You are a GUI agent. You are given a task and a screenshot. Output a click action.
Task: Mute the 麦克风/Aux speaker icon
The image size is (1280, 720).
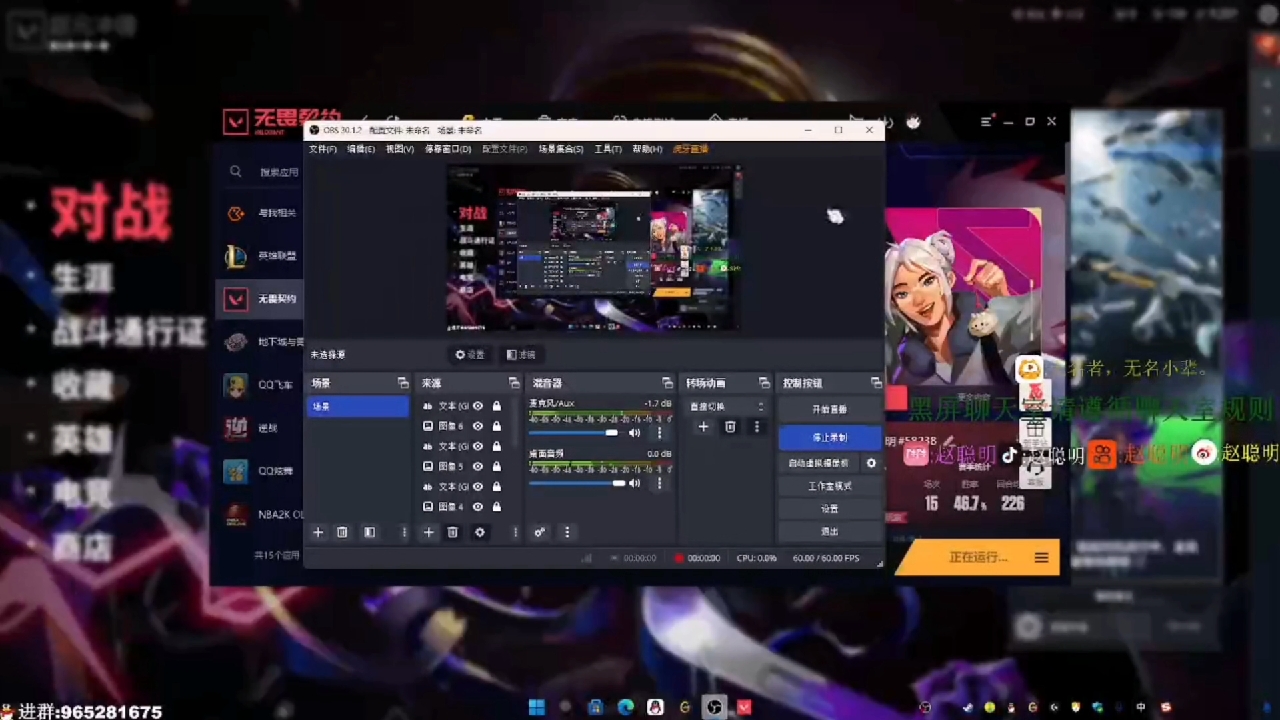coord(634,433)
